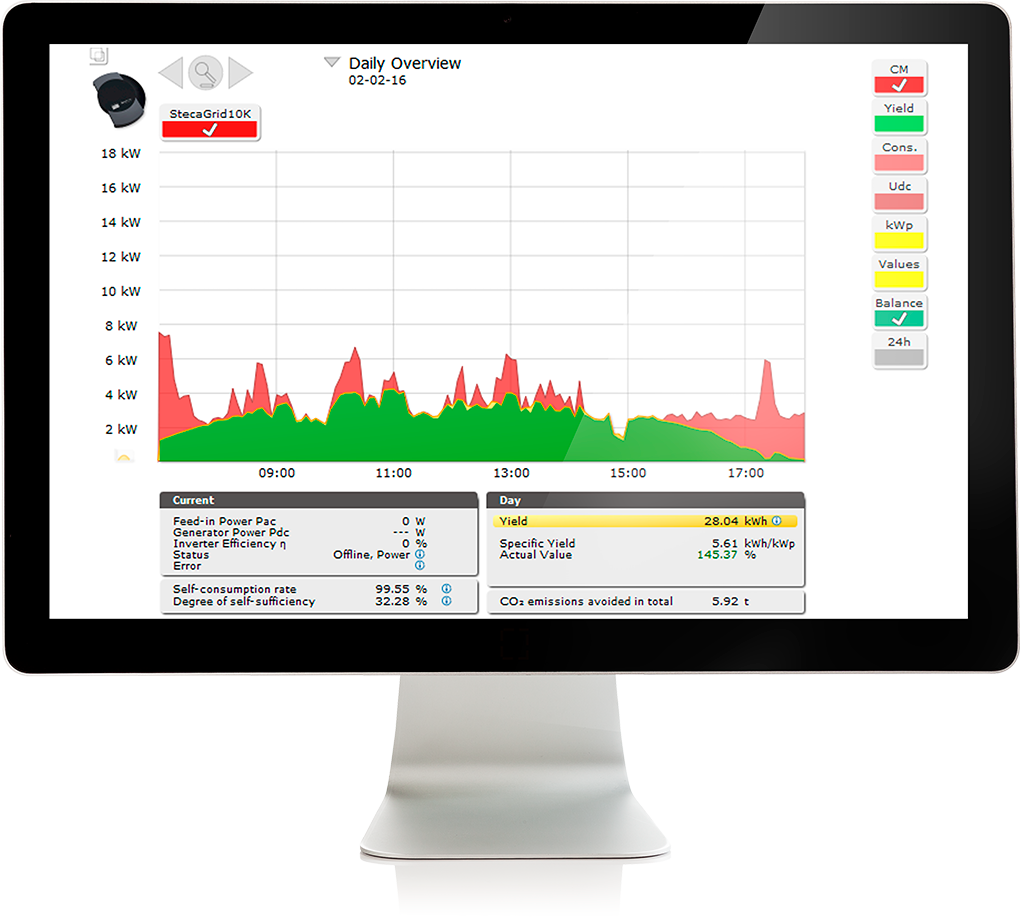
Task: Click the info icon in the Yield row
Action: [777, 521]
